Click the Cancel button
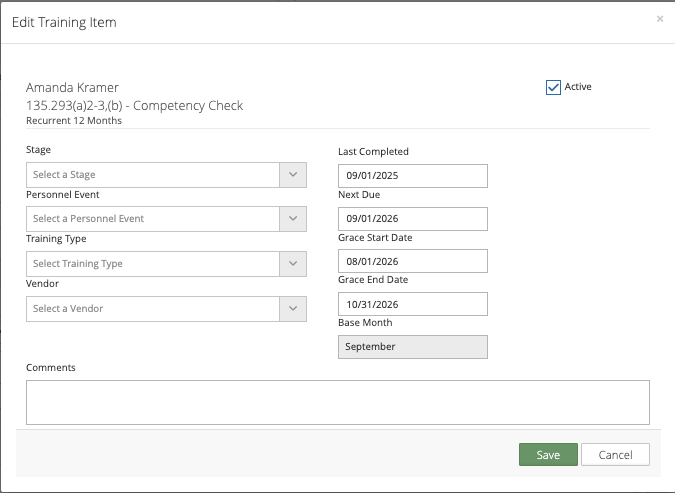Screen dimensions: 675x493 pos(615,455)
